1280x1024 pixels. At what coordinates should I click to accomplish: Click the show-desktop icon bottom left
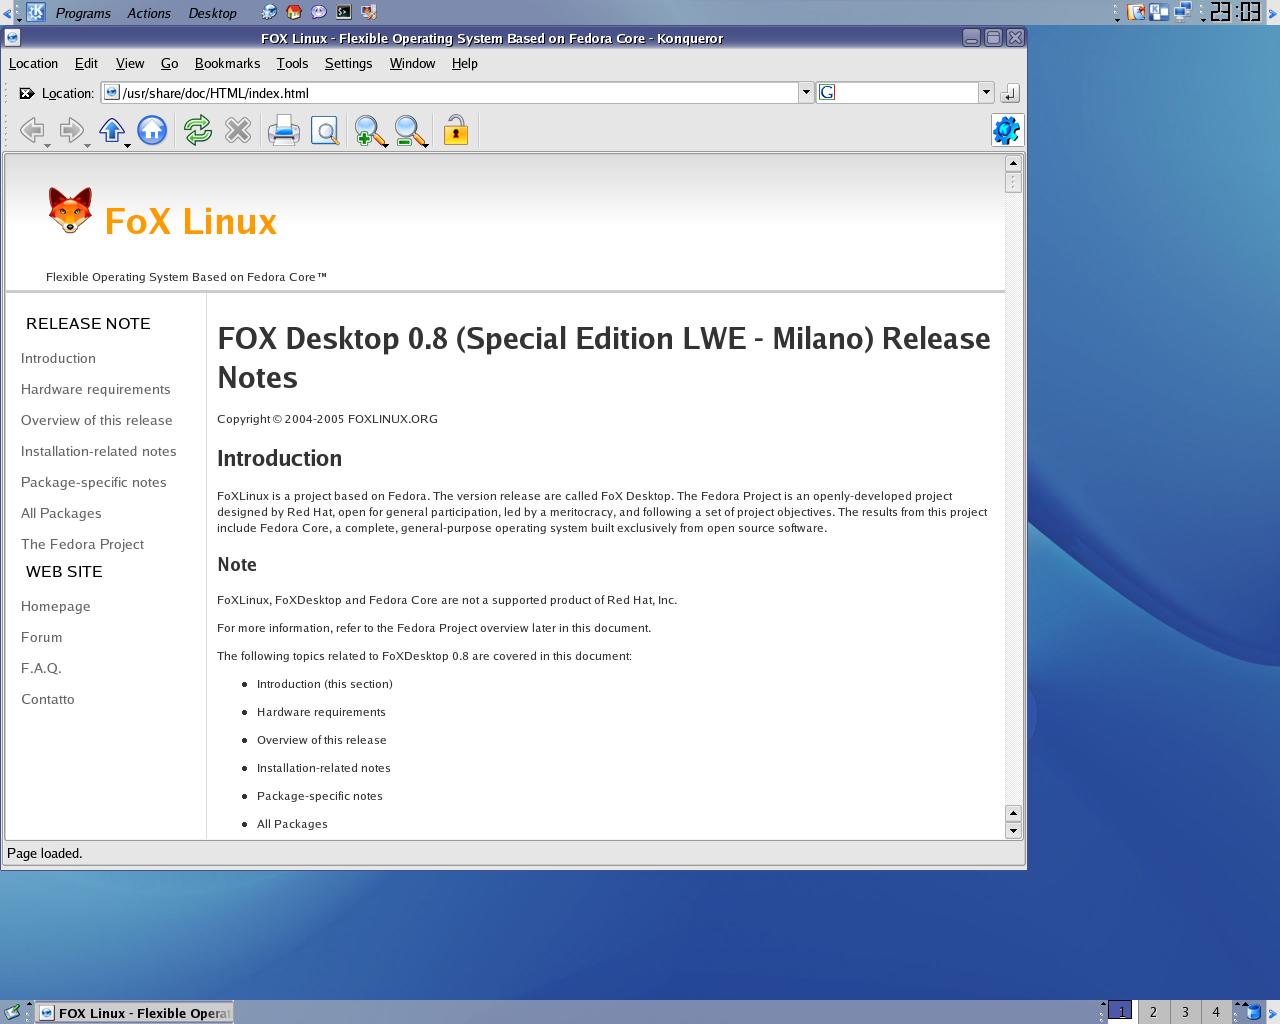pos(12,1012)
